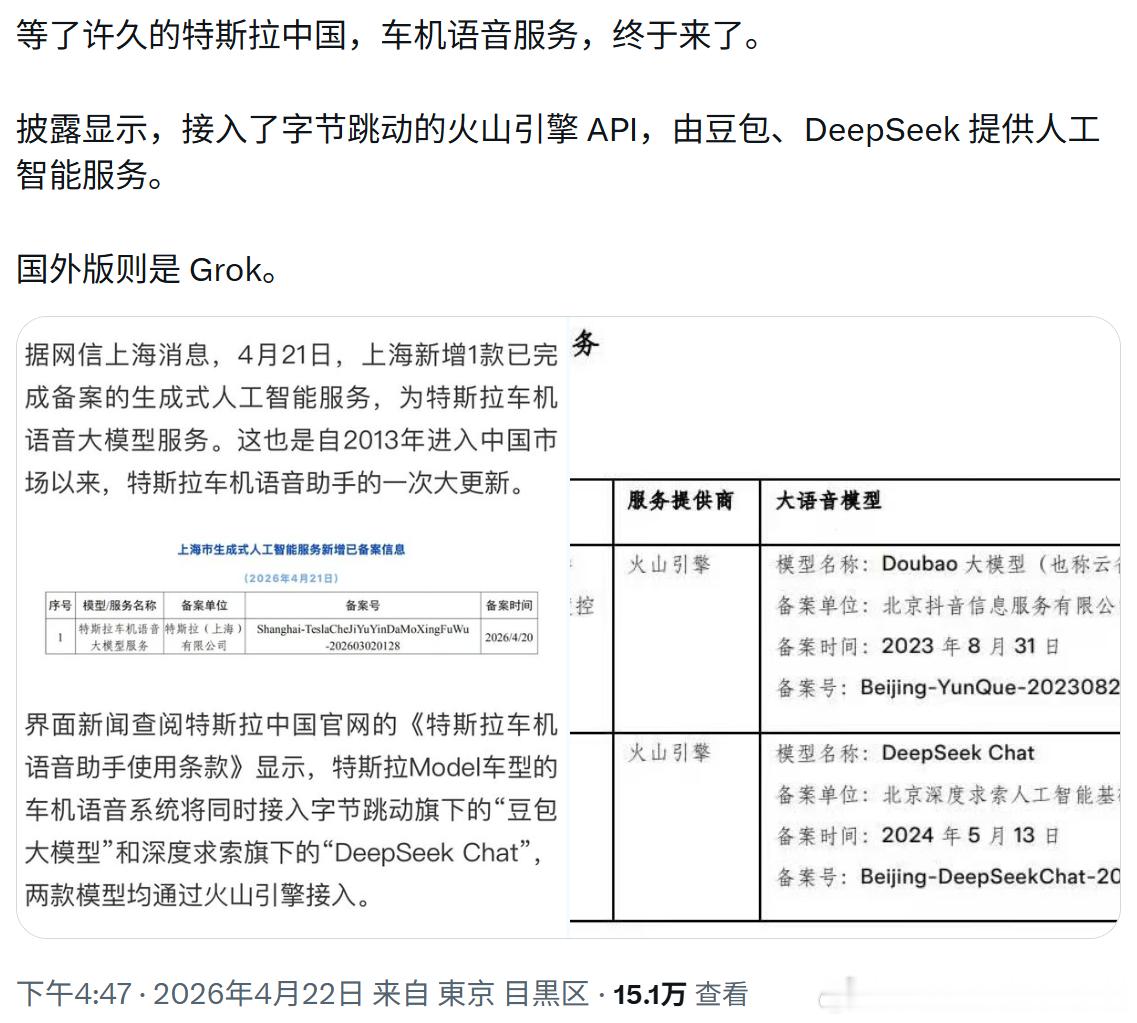This screenshot has width=1137, height=1023.
Task: Click the text 模型名称: DeepSeek Chat
Action: (x=905, y=753)
